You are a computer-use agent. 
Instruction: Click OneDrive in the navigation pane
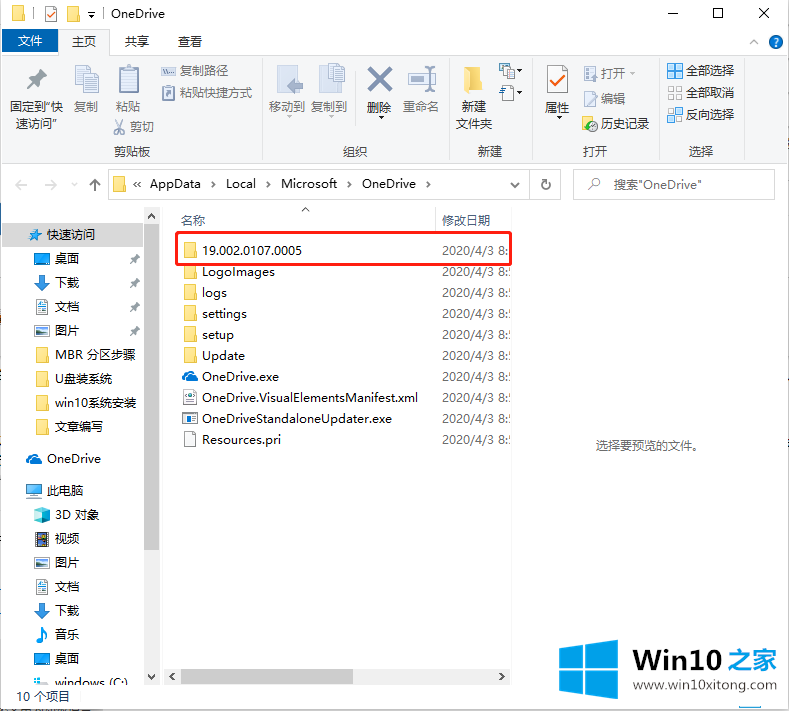[x=64, y=459]
